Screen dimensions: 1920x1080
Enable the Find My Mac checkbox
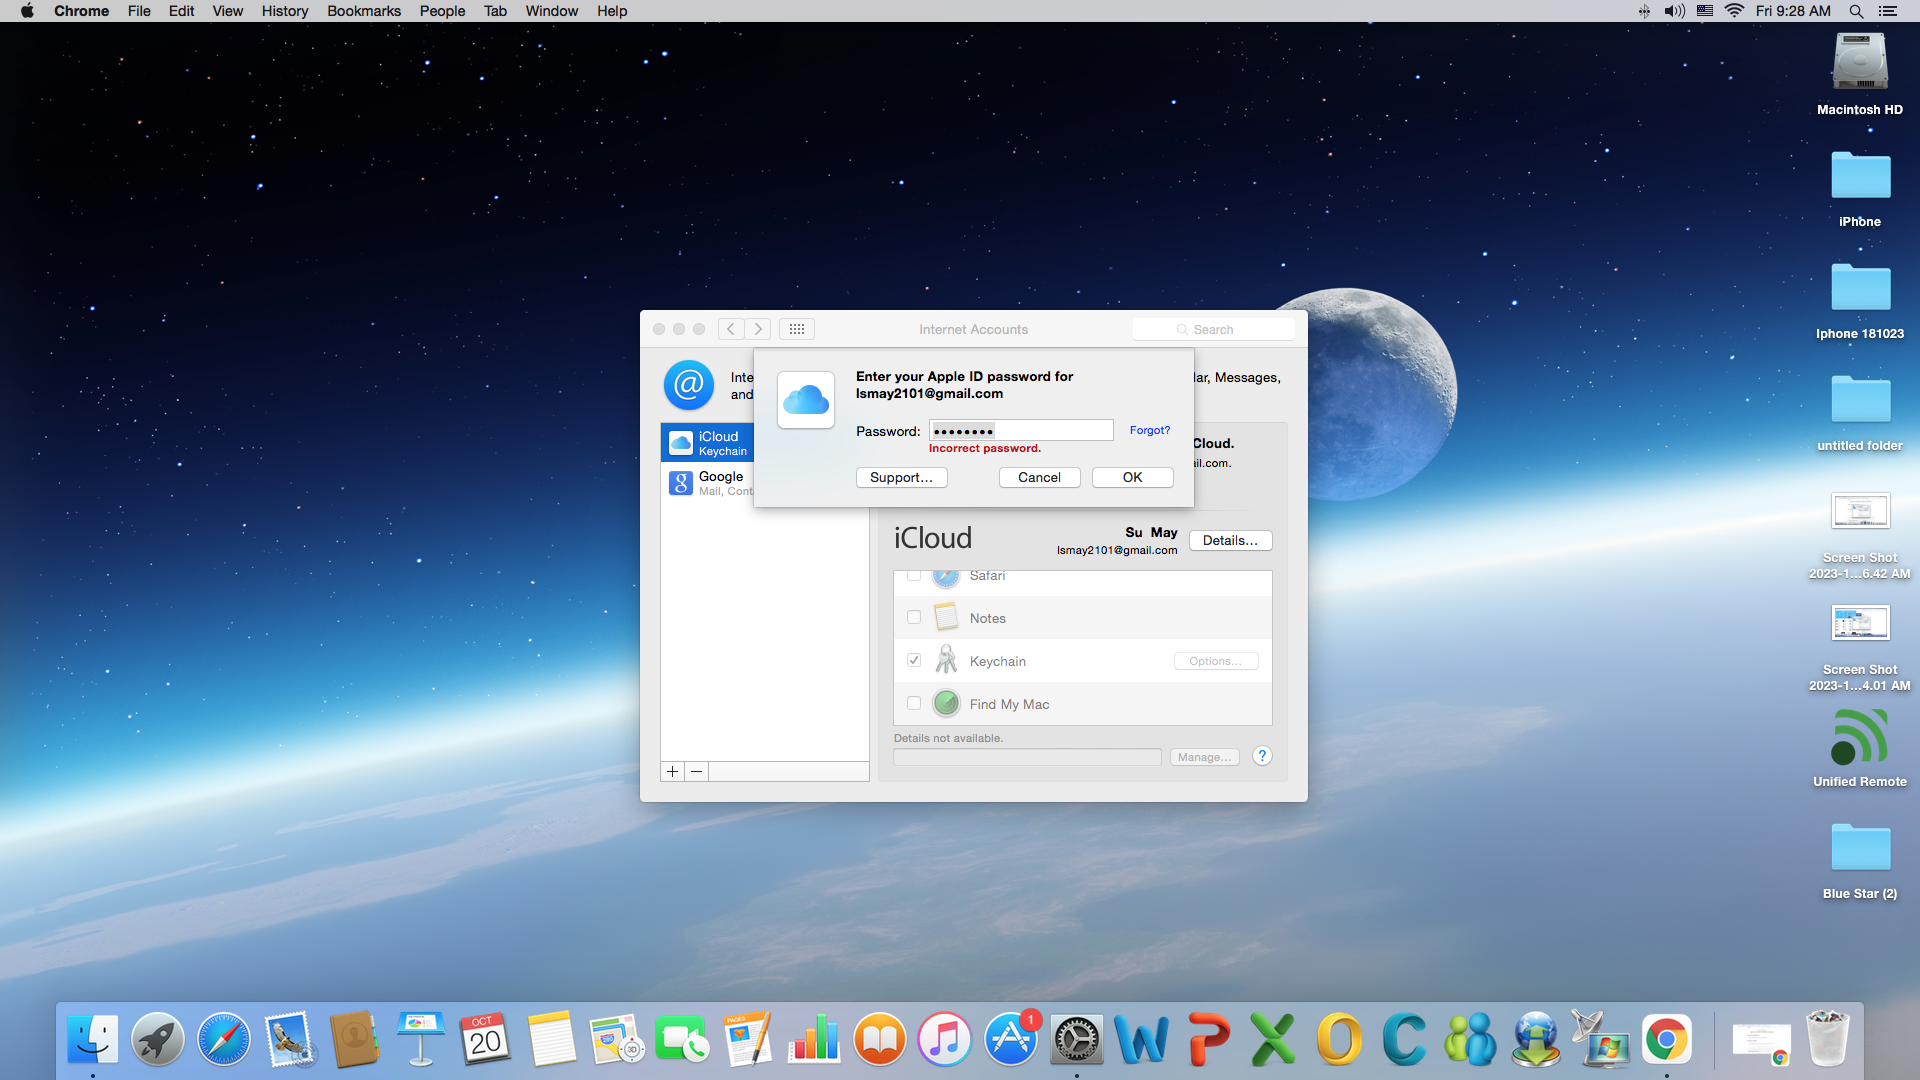click(x=914, y=704)
